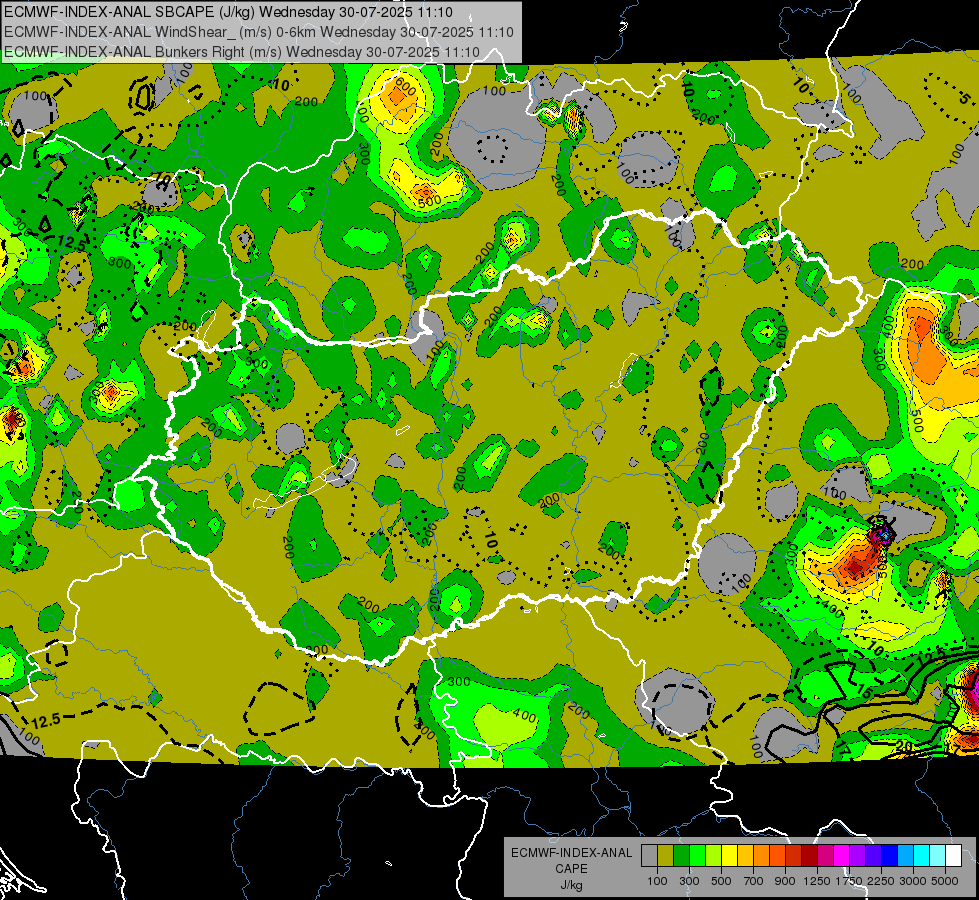Click the lime yellow-green legend swatch
This screenshot has height=900, width=979.
[x=714, y=856]
